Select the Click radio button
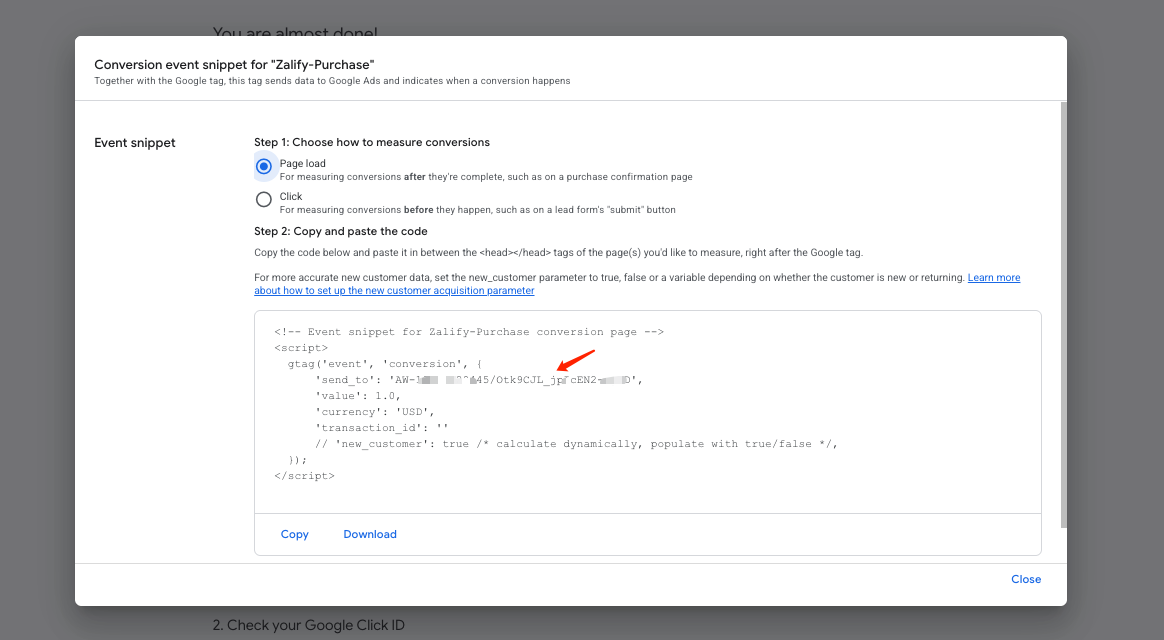 [x=264, y=199]
